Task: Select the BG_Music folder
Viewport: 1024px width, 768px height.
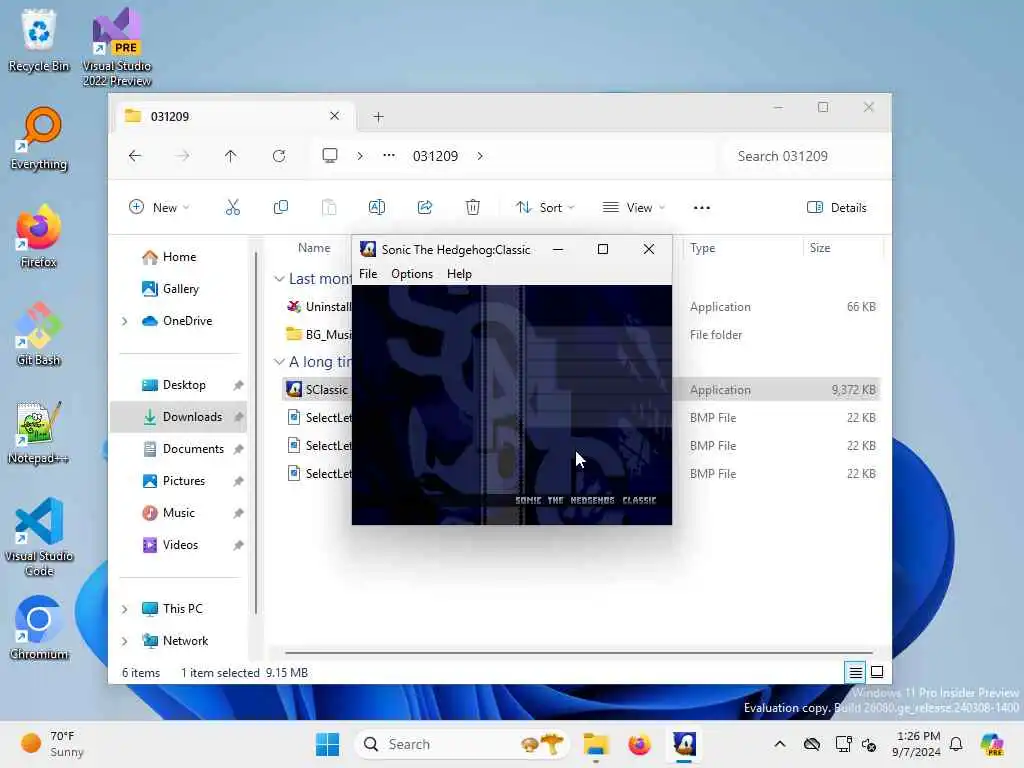Action: click(318, 334)
